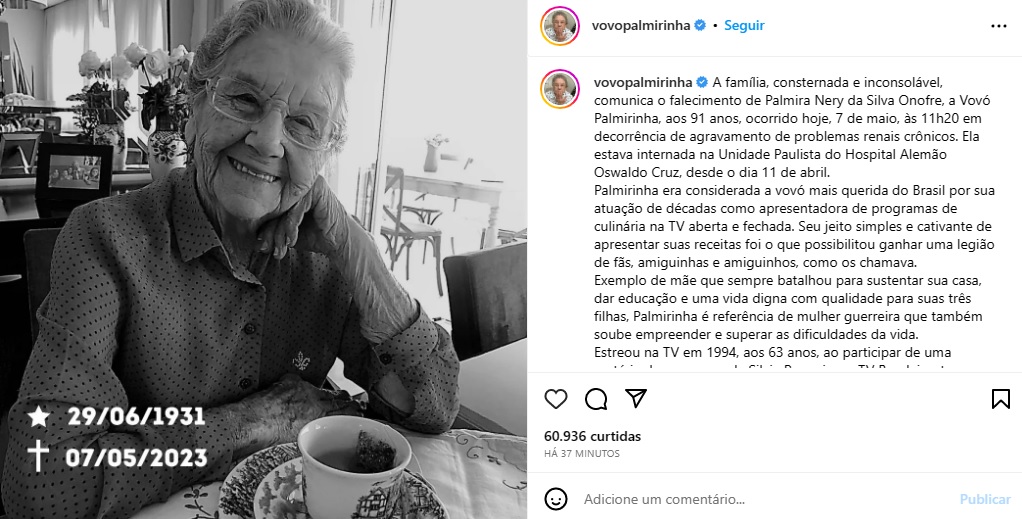Open vovopalmirinha username in caption

pos(641,82)
